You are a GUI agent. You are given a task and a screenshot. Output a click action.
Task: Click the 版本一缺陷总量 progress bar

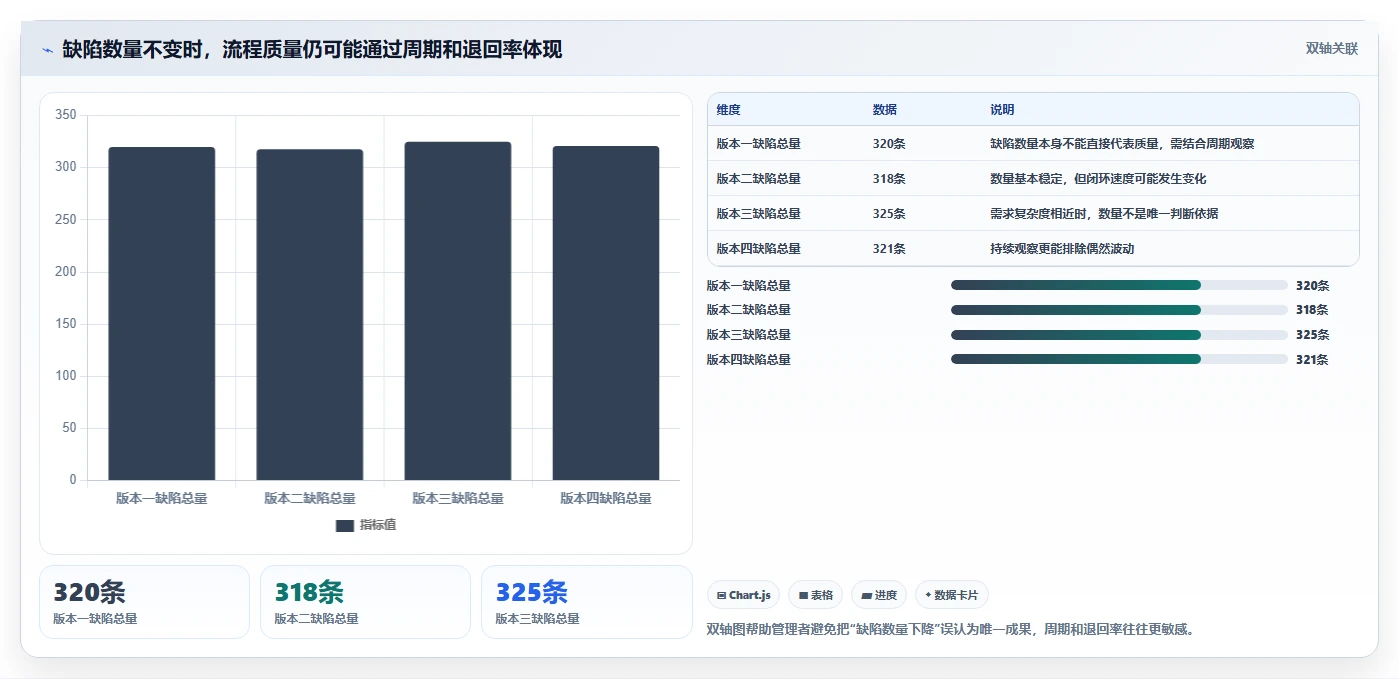click(1119, 285)
